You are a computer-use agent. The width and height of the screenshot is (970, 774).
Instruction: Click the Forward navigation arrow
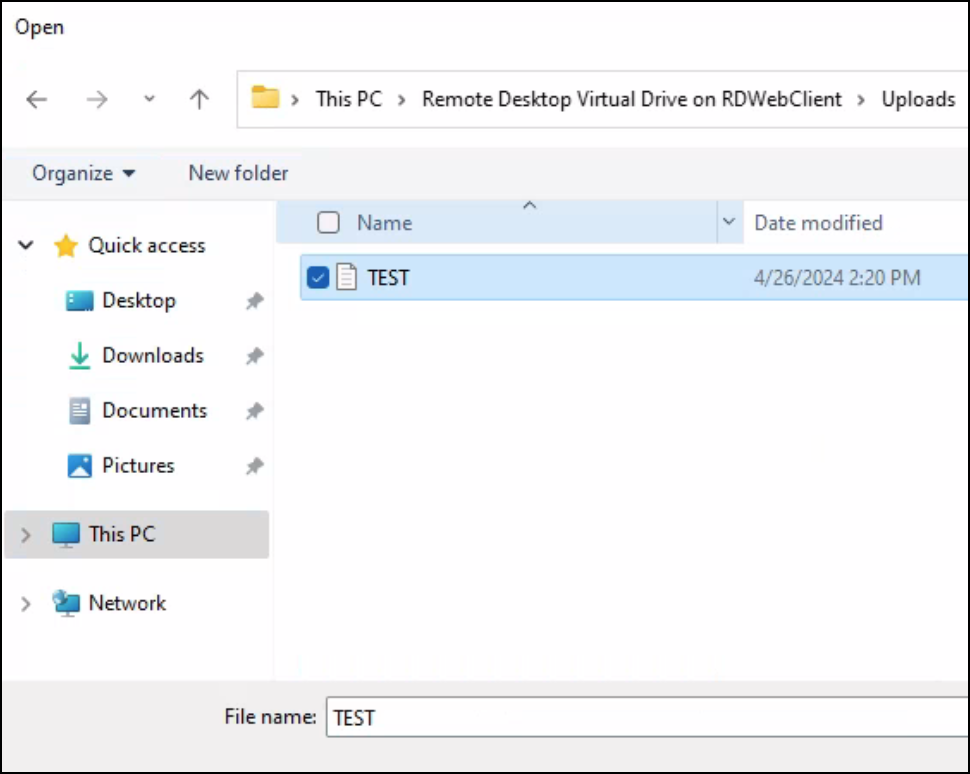point(96,99)
